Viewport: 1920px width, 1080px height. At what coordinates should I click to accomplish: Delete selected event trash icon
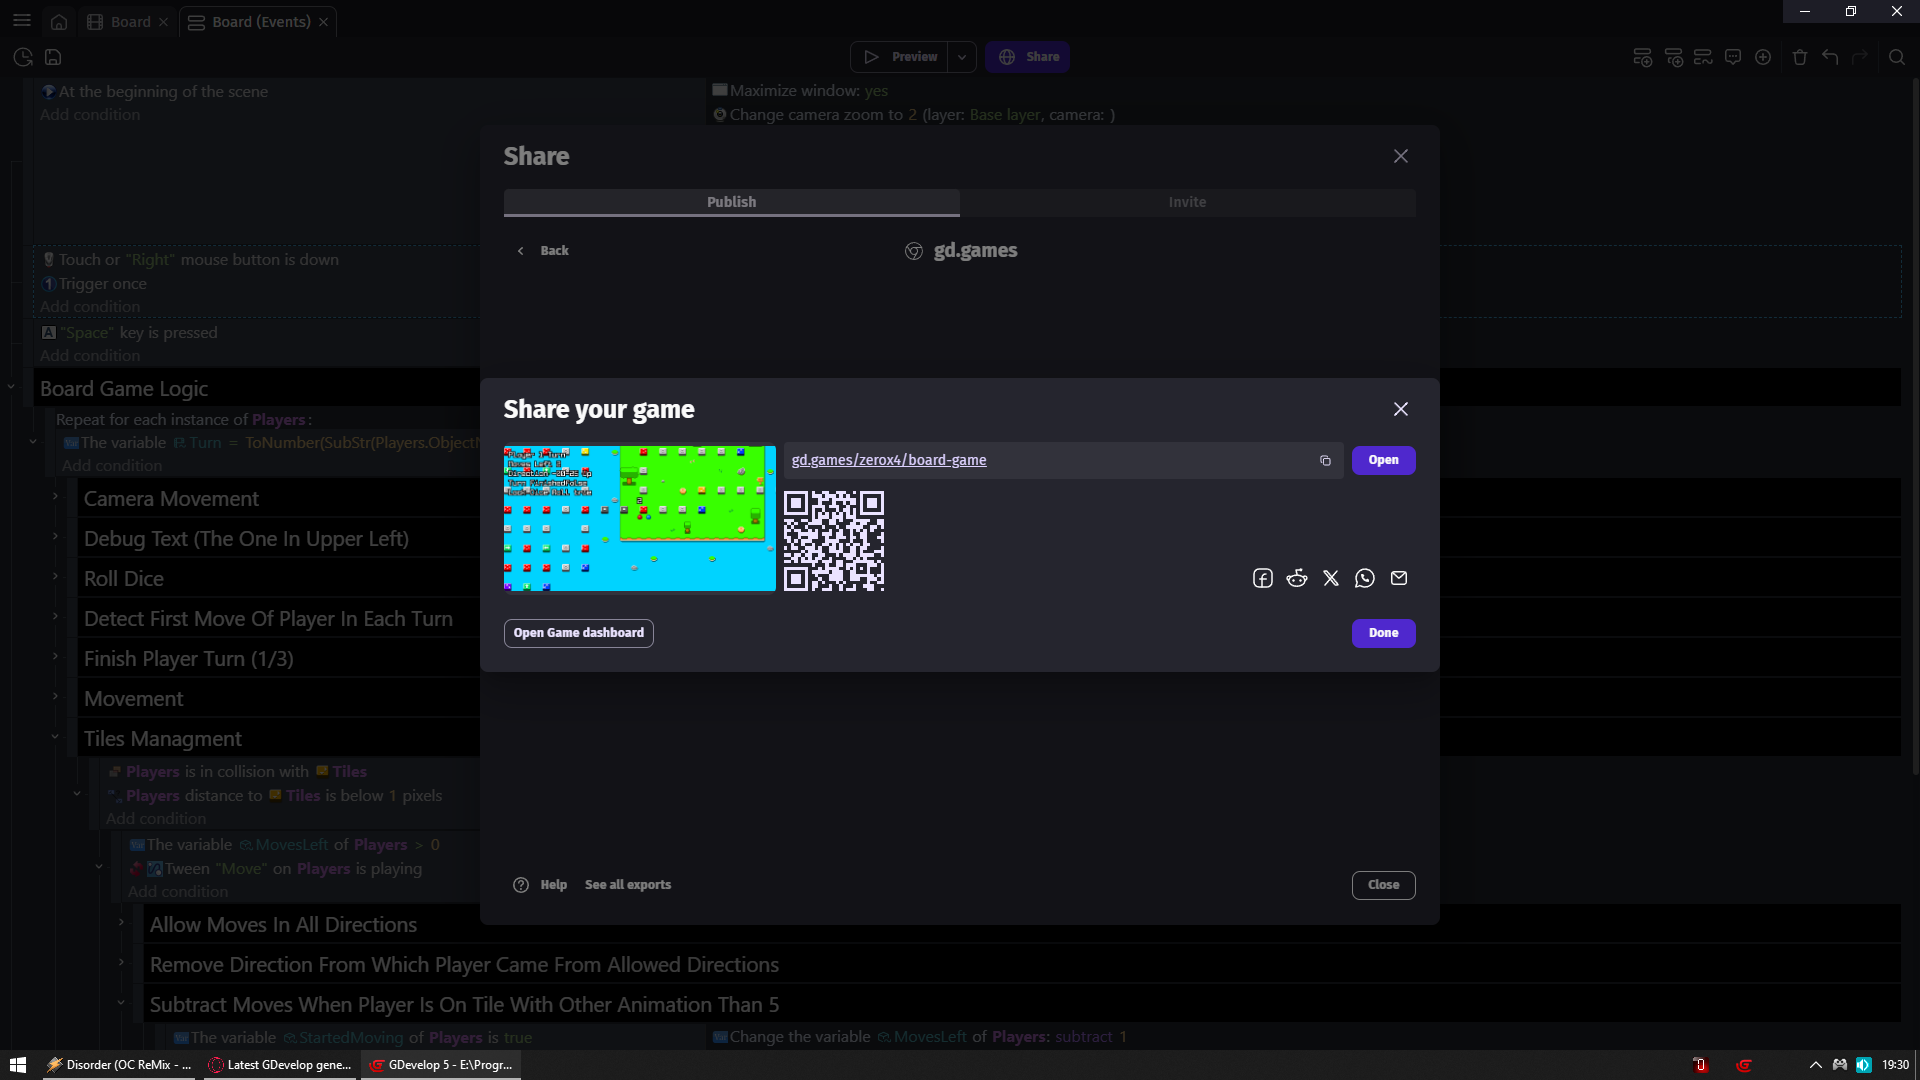coord(1800,57)
